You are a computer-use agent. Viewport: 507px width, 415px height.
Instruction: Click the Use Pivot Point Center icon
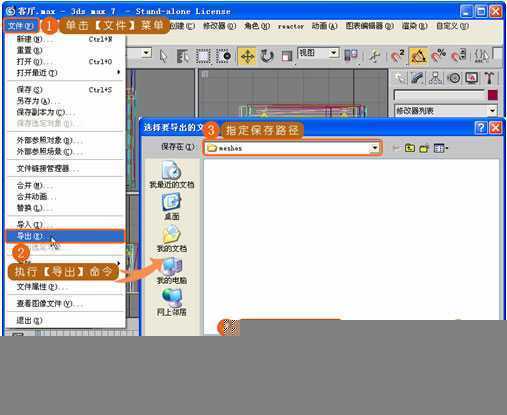coord(351,56)
